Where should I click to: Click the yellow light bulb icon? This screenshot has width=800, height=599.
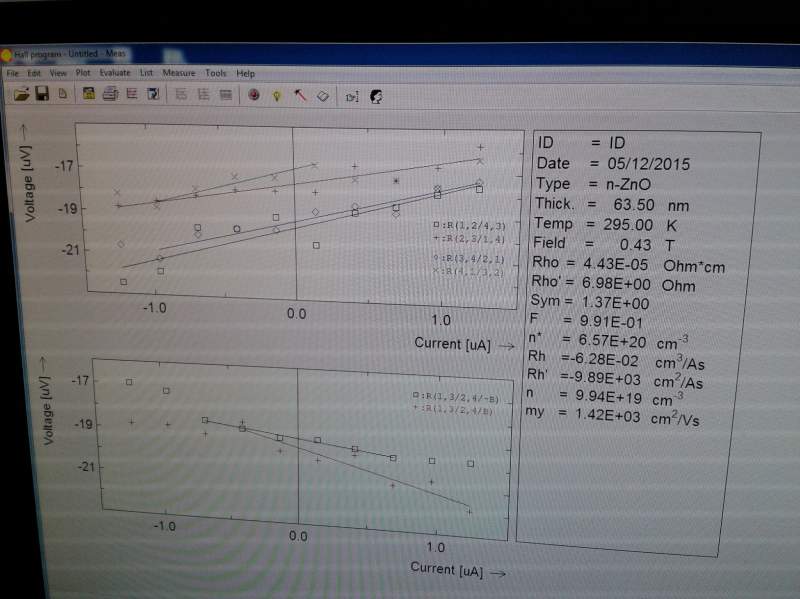pos(277,95)
